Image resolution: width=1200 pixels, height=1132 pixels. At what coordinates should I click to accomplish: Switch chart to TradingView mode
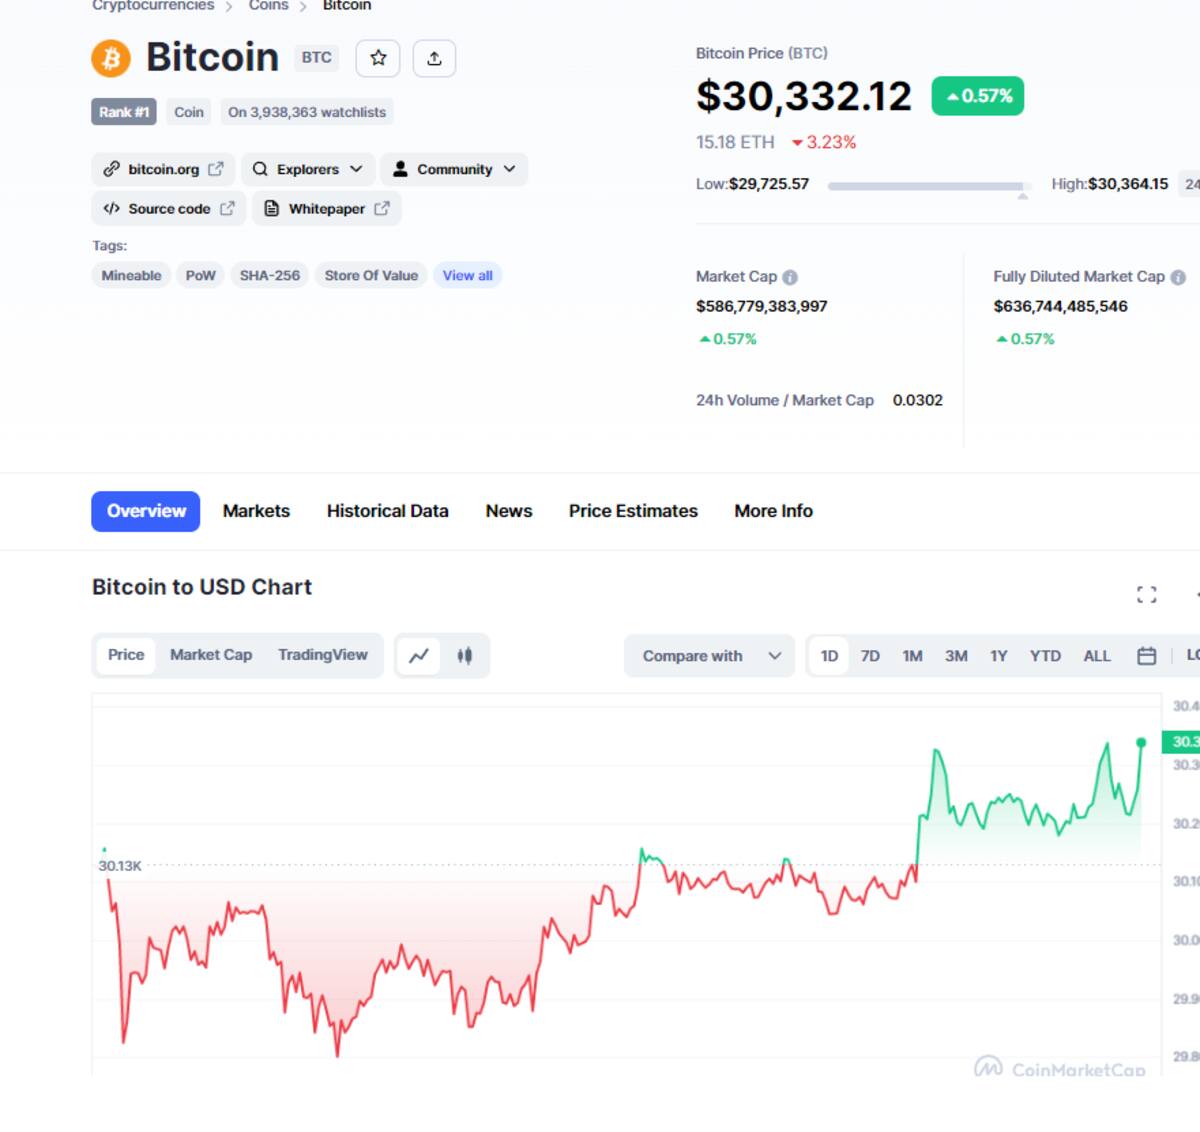[x=323, y=655]
